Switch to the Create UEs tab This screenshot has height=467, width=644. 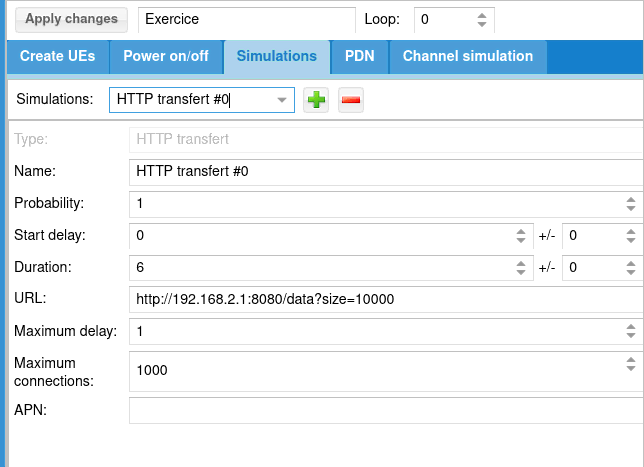click(57, 56)
